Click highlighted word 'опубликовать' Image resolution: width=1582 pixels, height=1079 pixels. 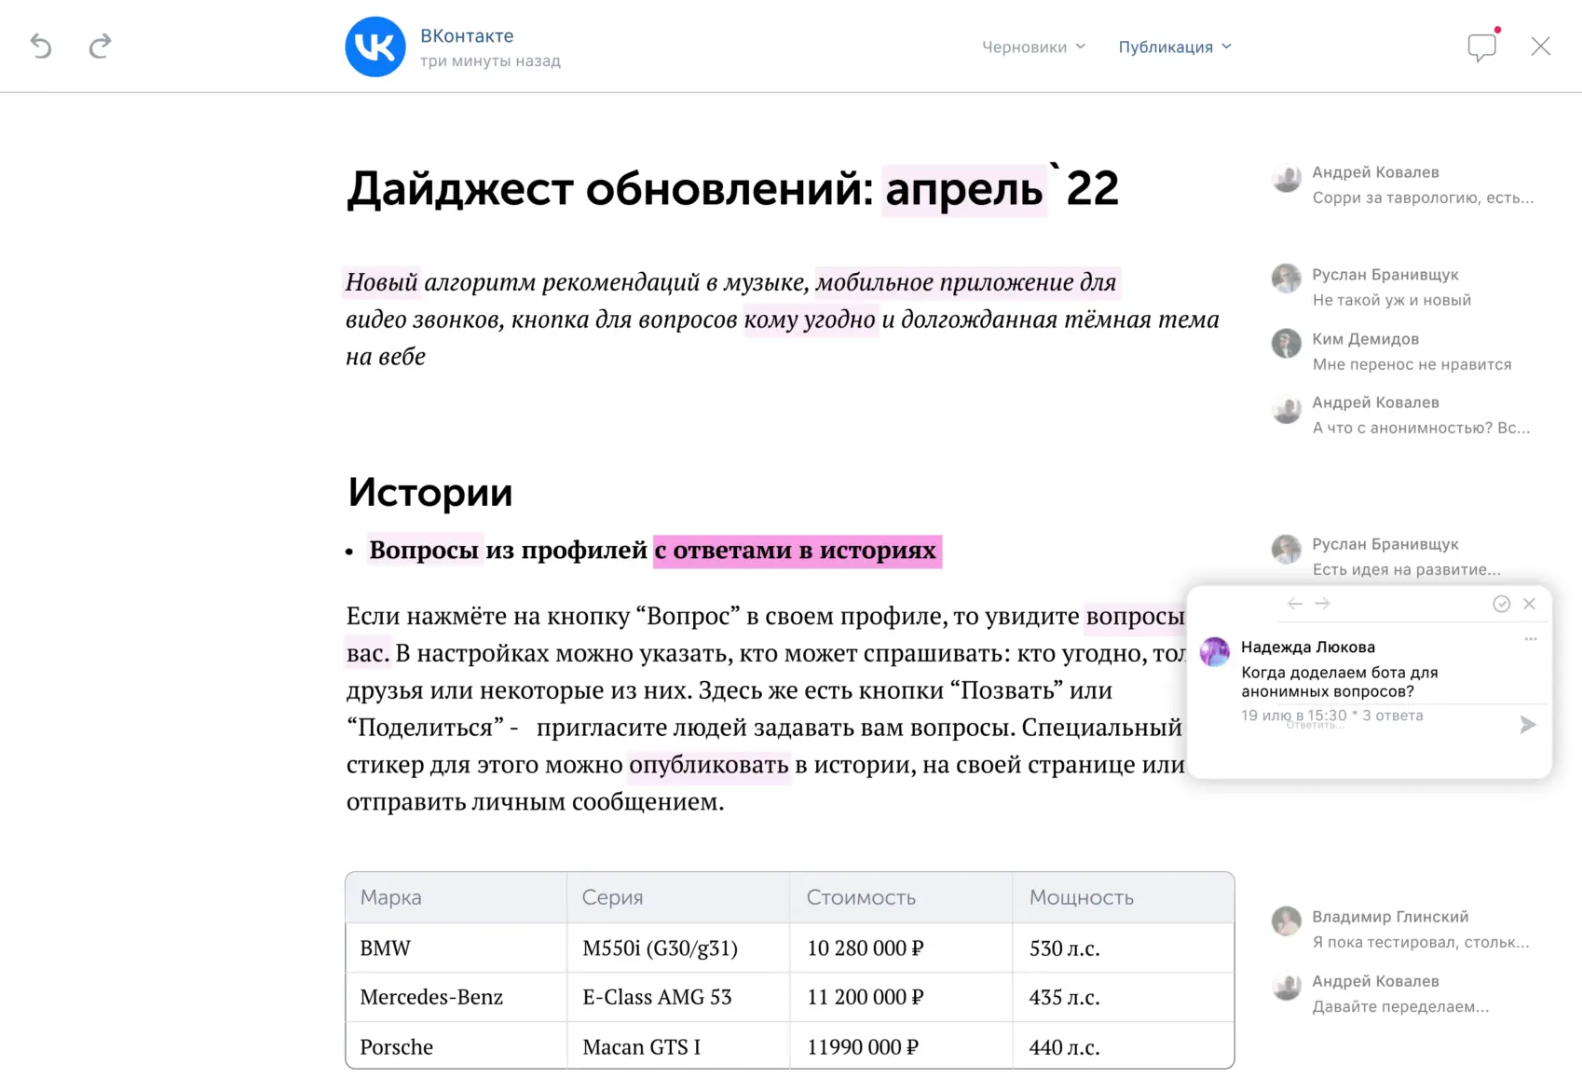tap(709, 765)
